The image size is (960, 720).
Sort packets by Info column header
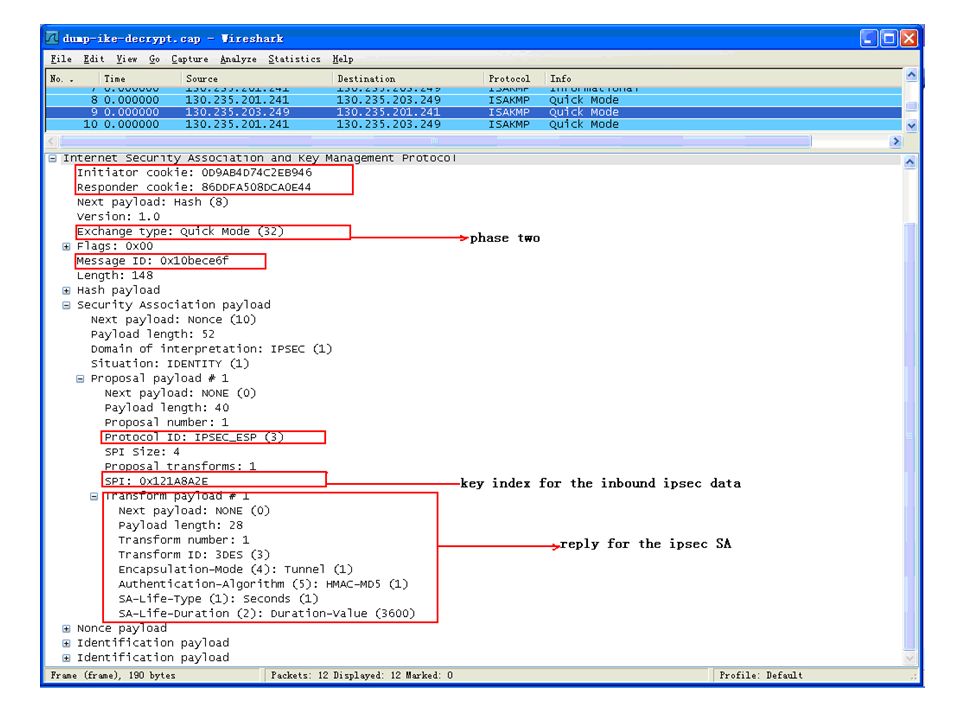pyautogui.click(x=723, y=78)
